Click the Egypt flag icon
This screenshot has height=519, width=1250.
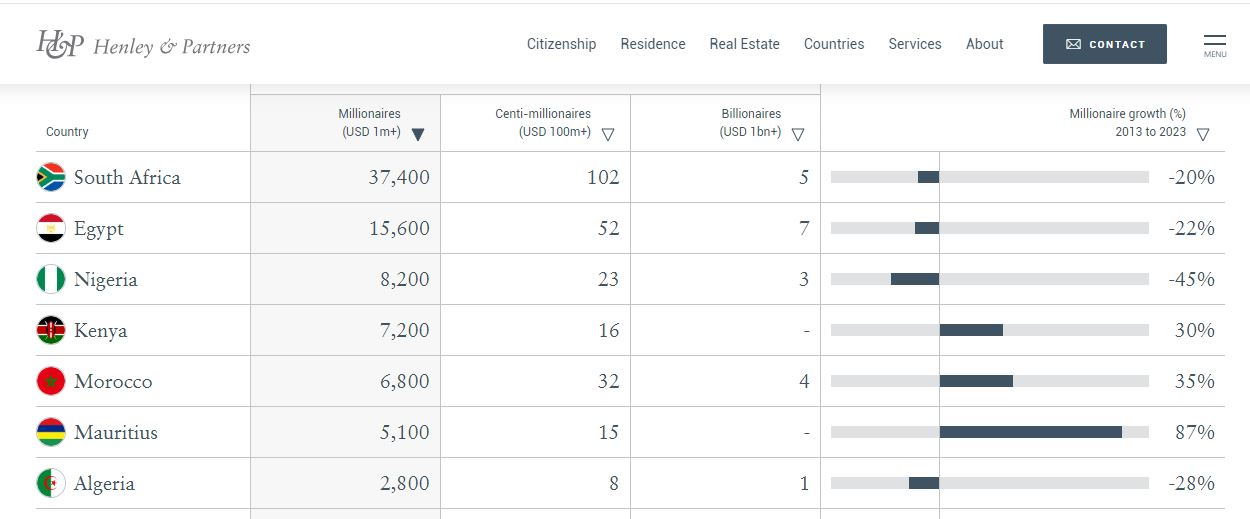click(51, 228)
